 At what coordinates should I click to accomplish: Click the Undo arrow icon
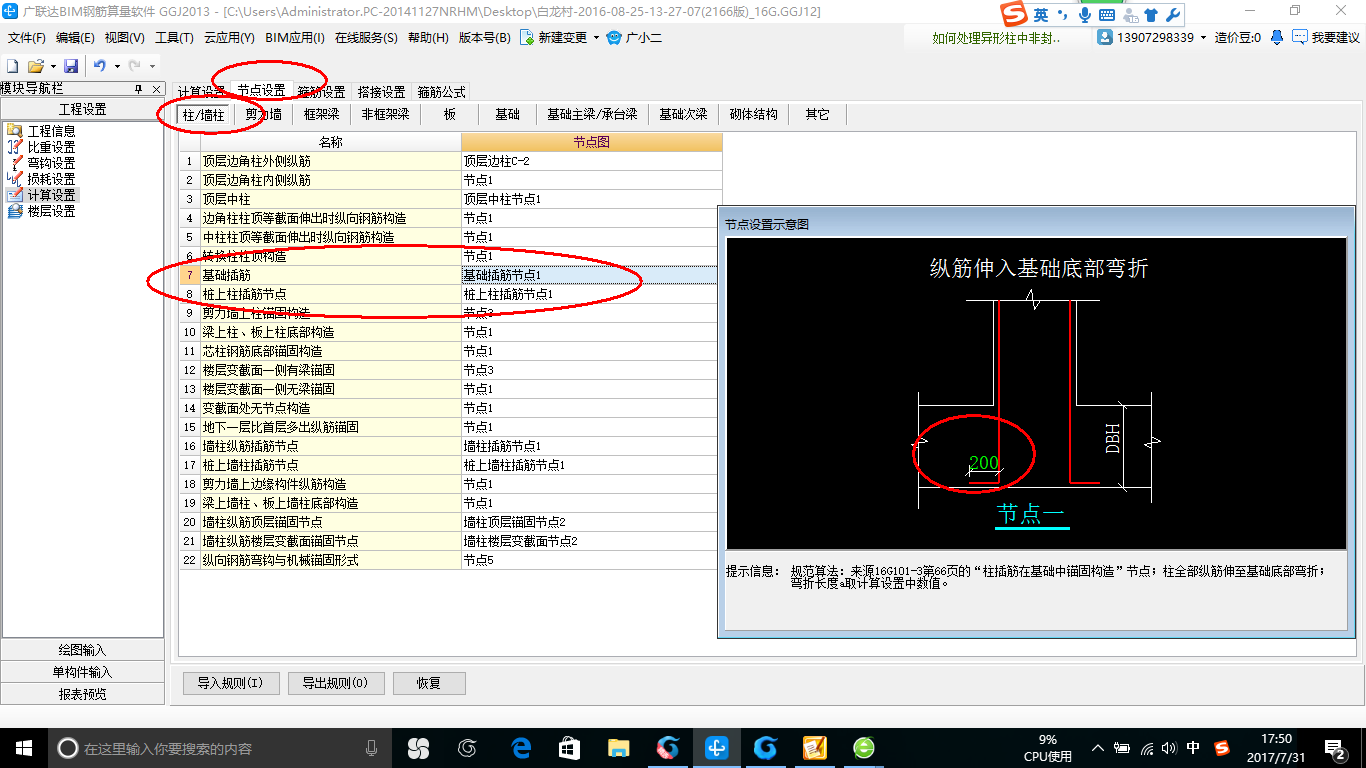pos(100,66)
